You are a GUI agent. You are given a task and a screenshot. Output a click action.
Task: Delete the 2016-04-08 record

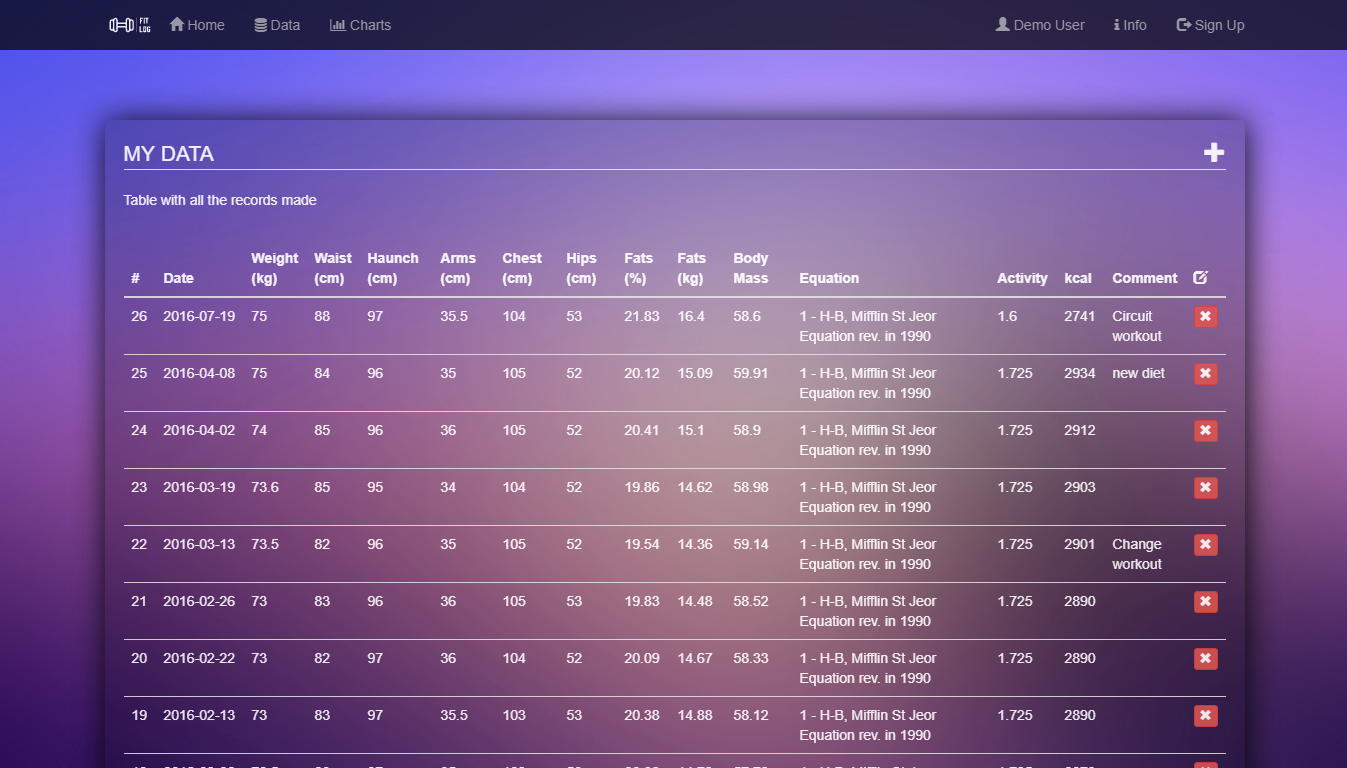[x=1205, y=374]
